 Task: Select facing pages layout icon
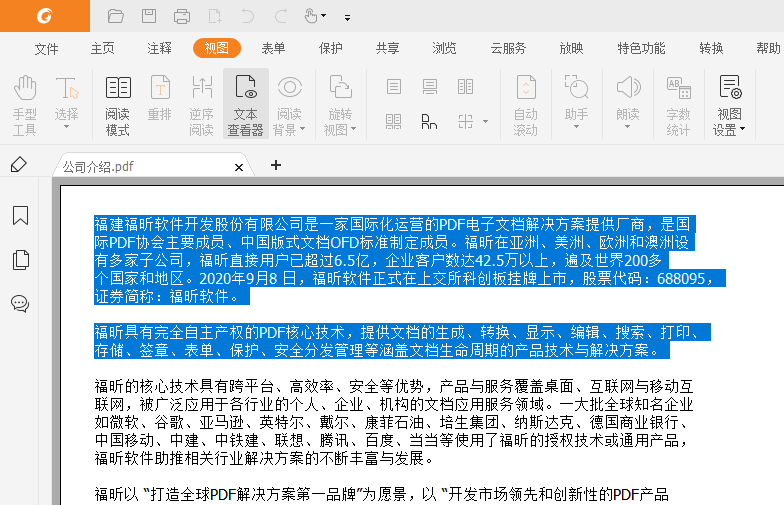click(x=466, y=87)
